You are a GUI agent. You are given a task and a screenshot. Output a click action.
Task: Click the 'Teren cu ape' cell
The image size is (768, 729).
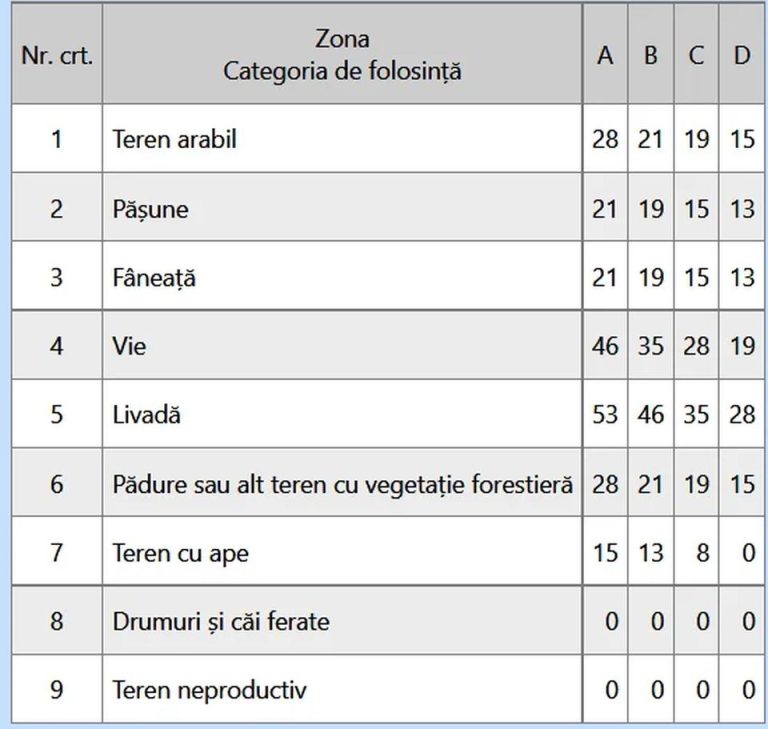(x=342, y=552)
